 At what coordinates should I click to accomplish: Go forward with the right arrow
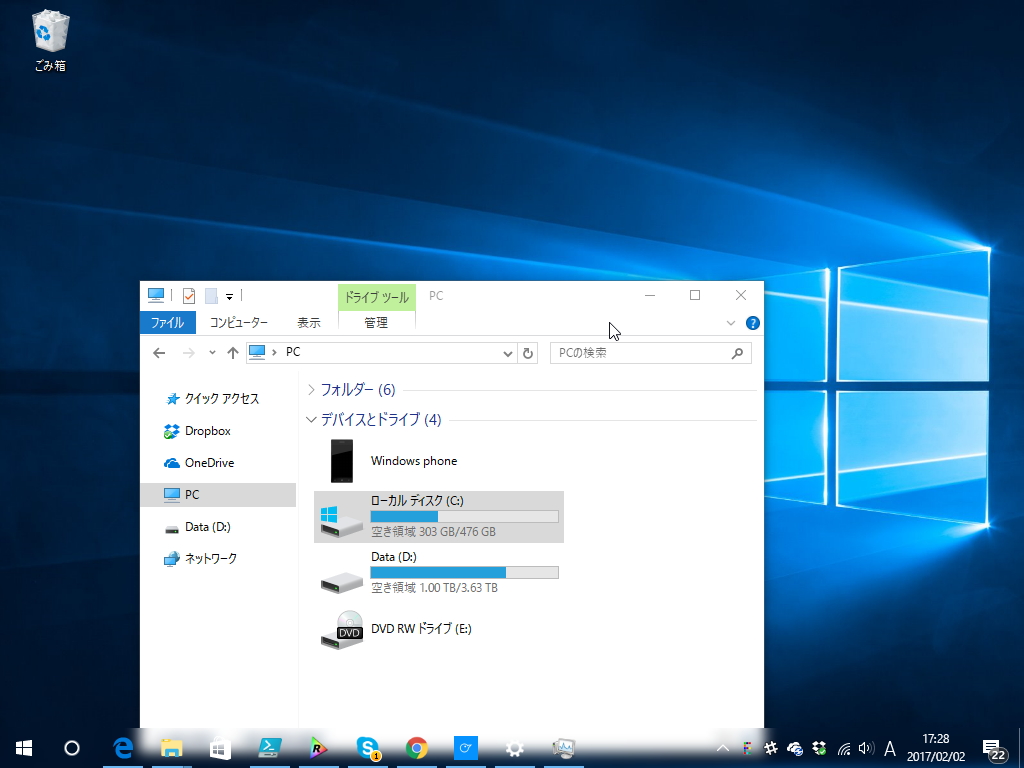pyautogui.click(x=189, y=353)
